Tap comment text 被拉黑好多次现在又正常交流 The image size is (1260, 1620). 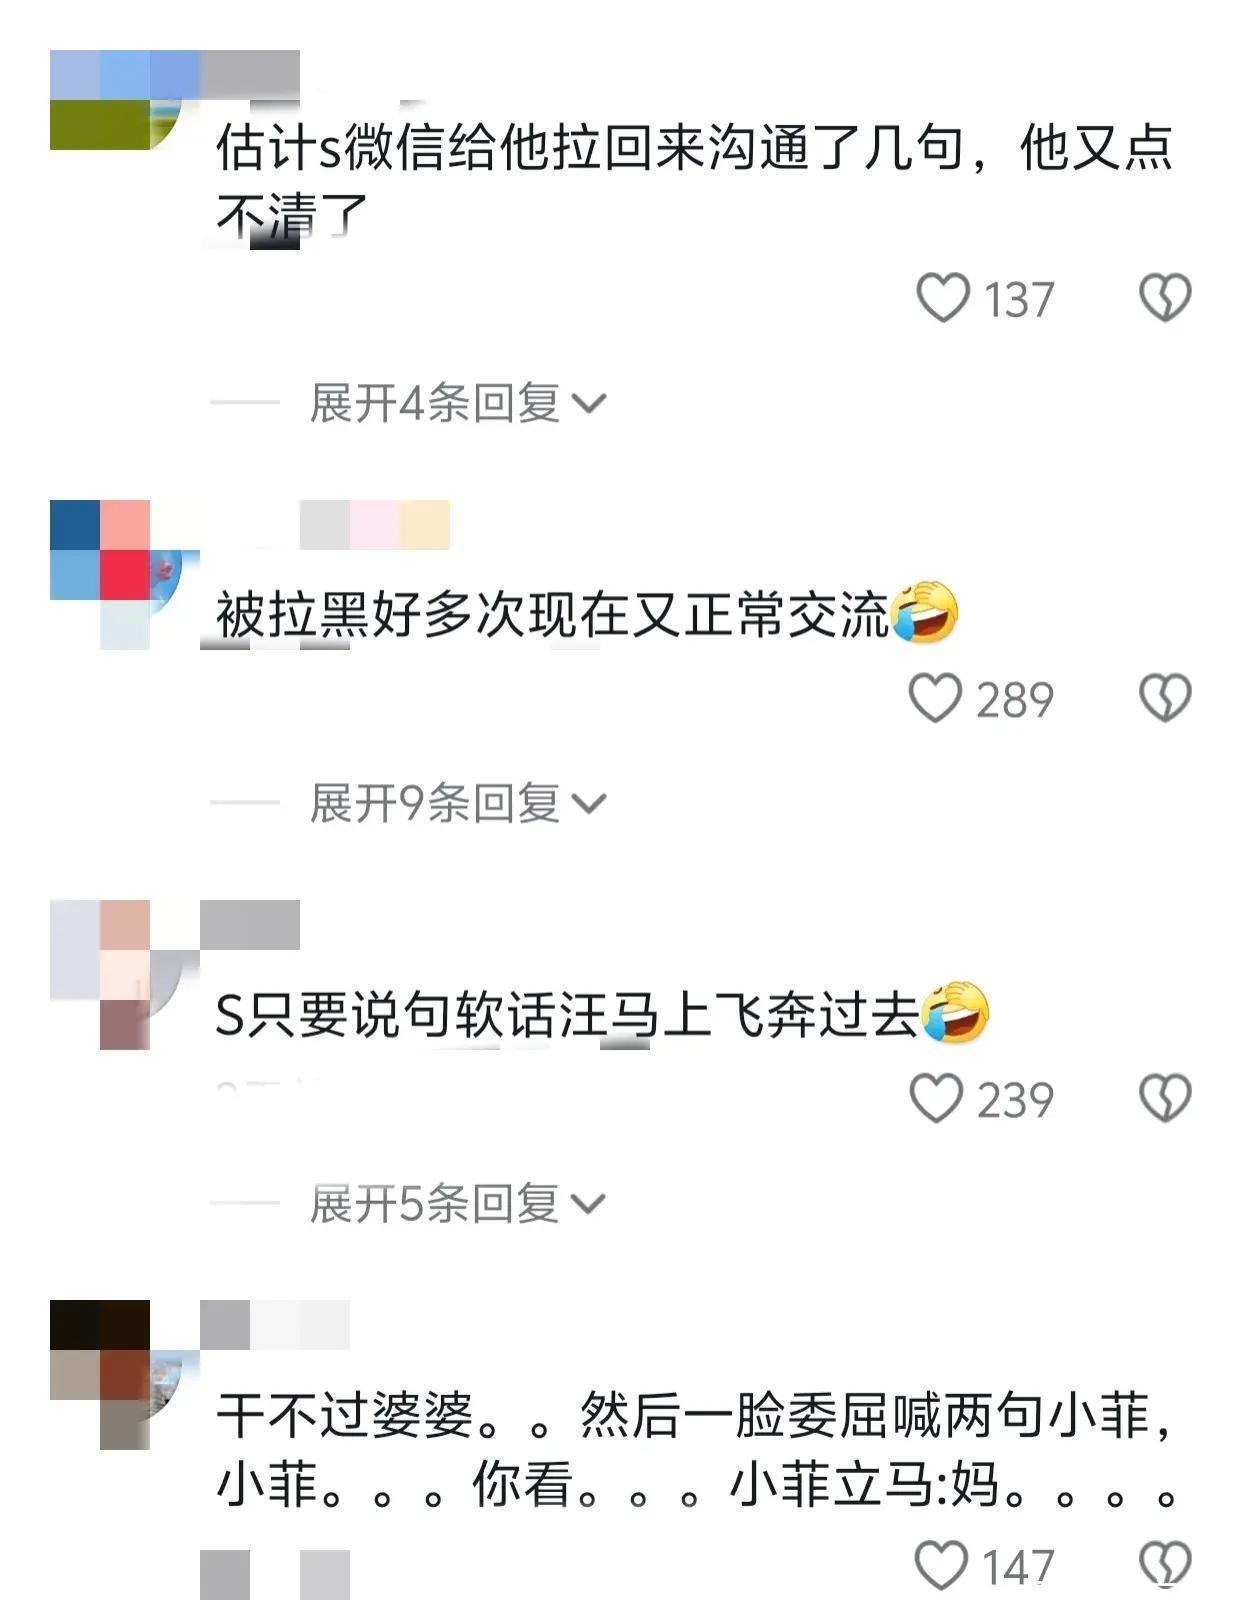[x=552, y=614]
